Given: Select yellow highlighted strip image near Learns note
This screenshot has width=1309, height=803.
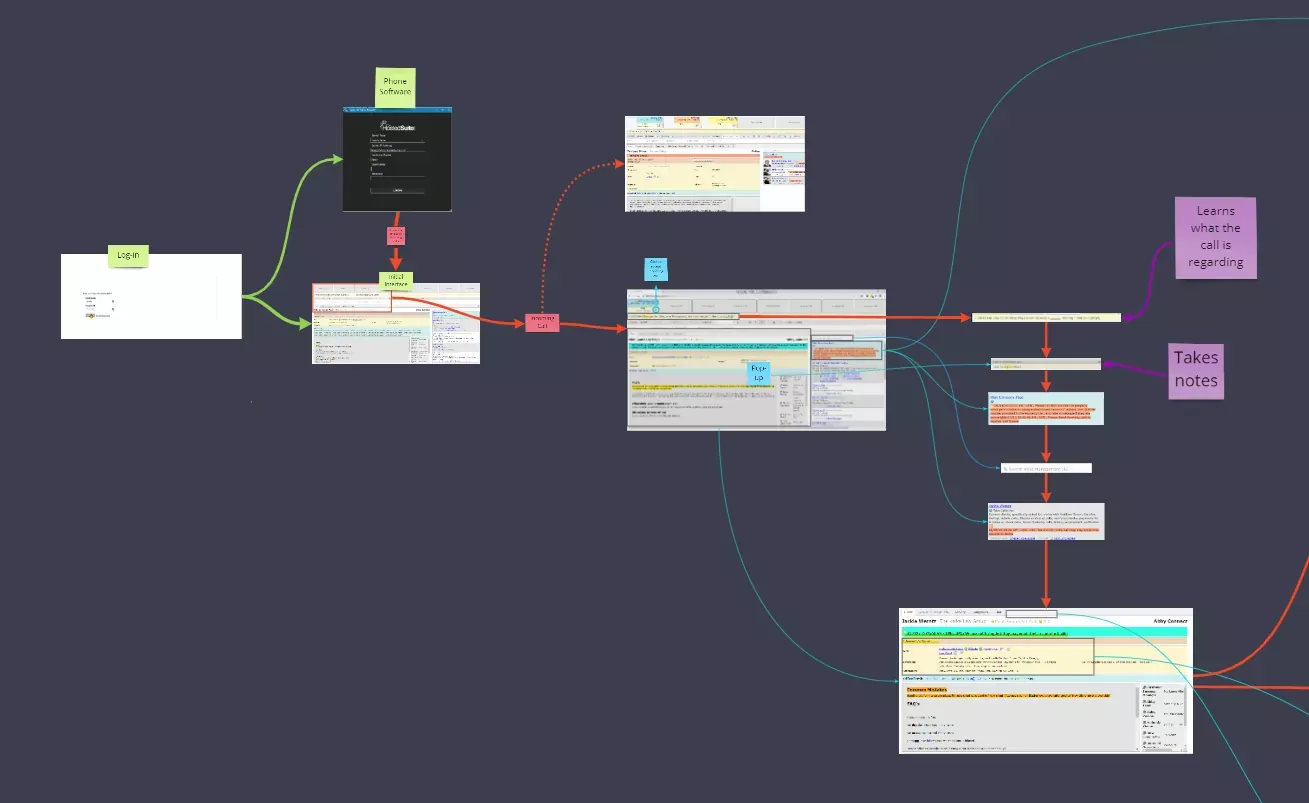Looking at the screenshot, I should tap(1046, 318).
